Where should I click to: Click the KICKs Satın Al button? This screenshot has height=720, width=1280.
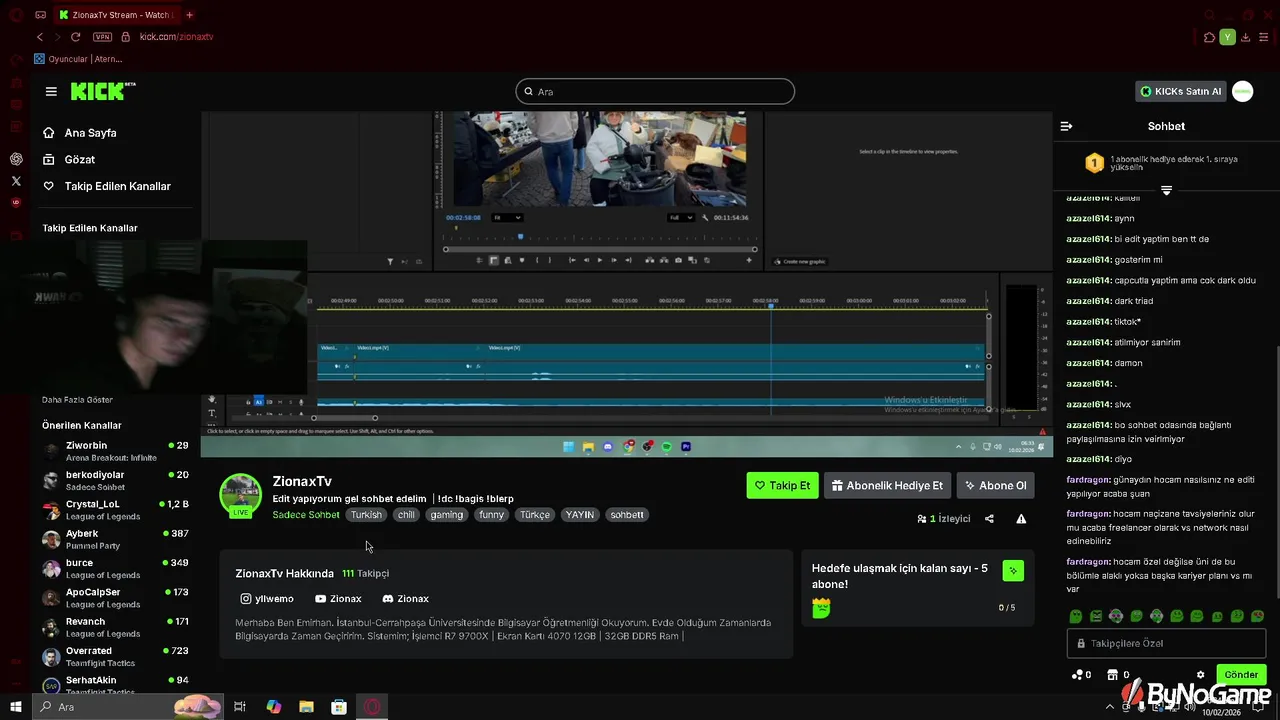[1181, 91]
